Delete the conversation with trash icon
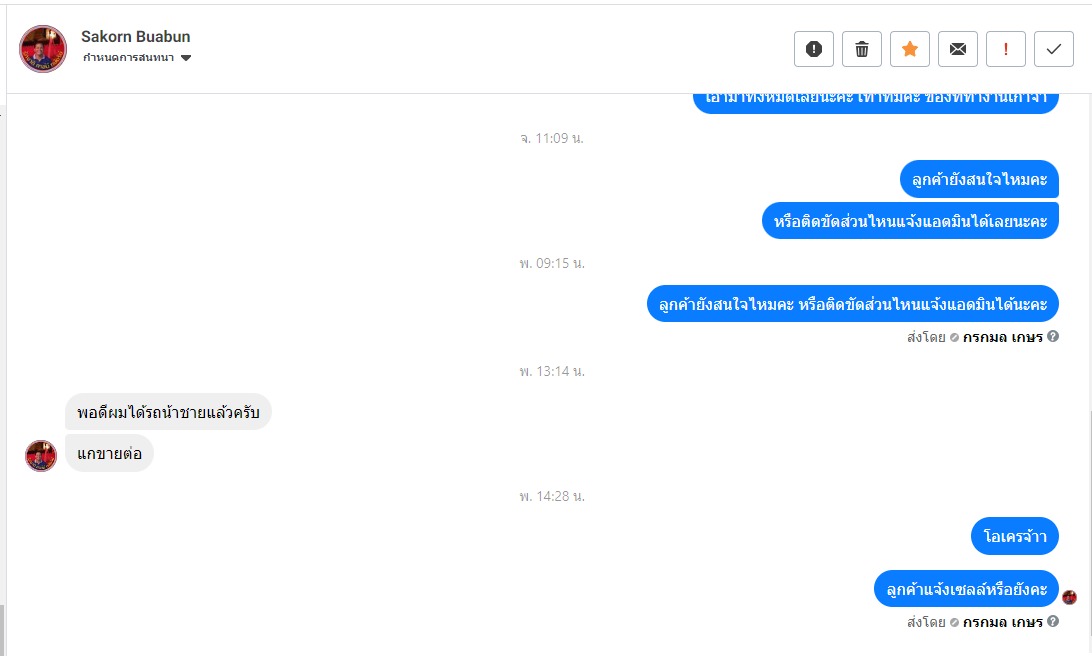 [862, 49]
